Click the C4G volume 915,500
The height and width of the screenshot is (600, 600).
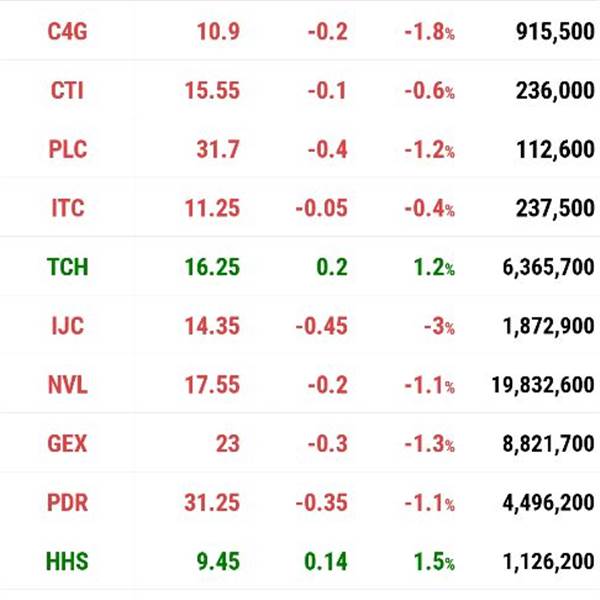click(555, 31)
